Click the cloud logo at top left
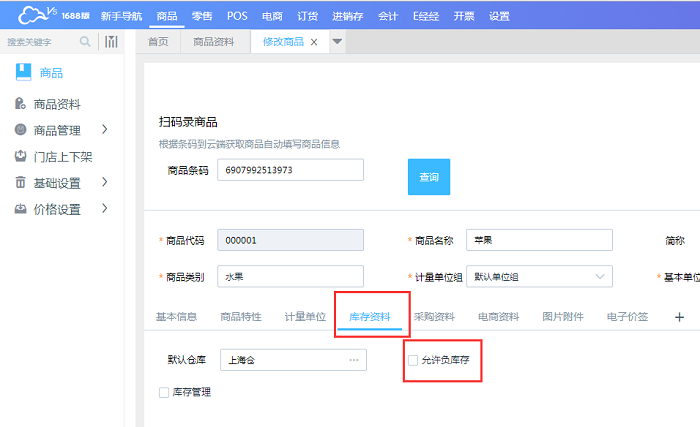Screen dimensions: 700x427 pos(23,14)
